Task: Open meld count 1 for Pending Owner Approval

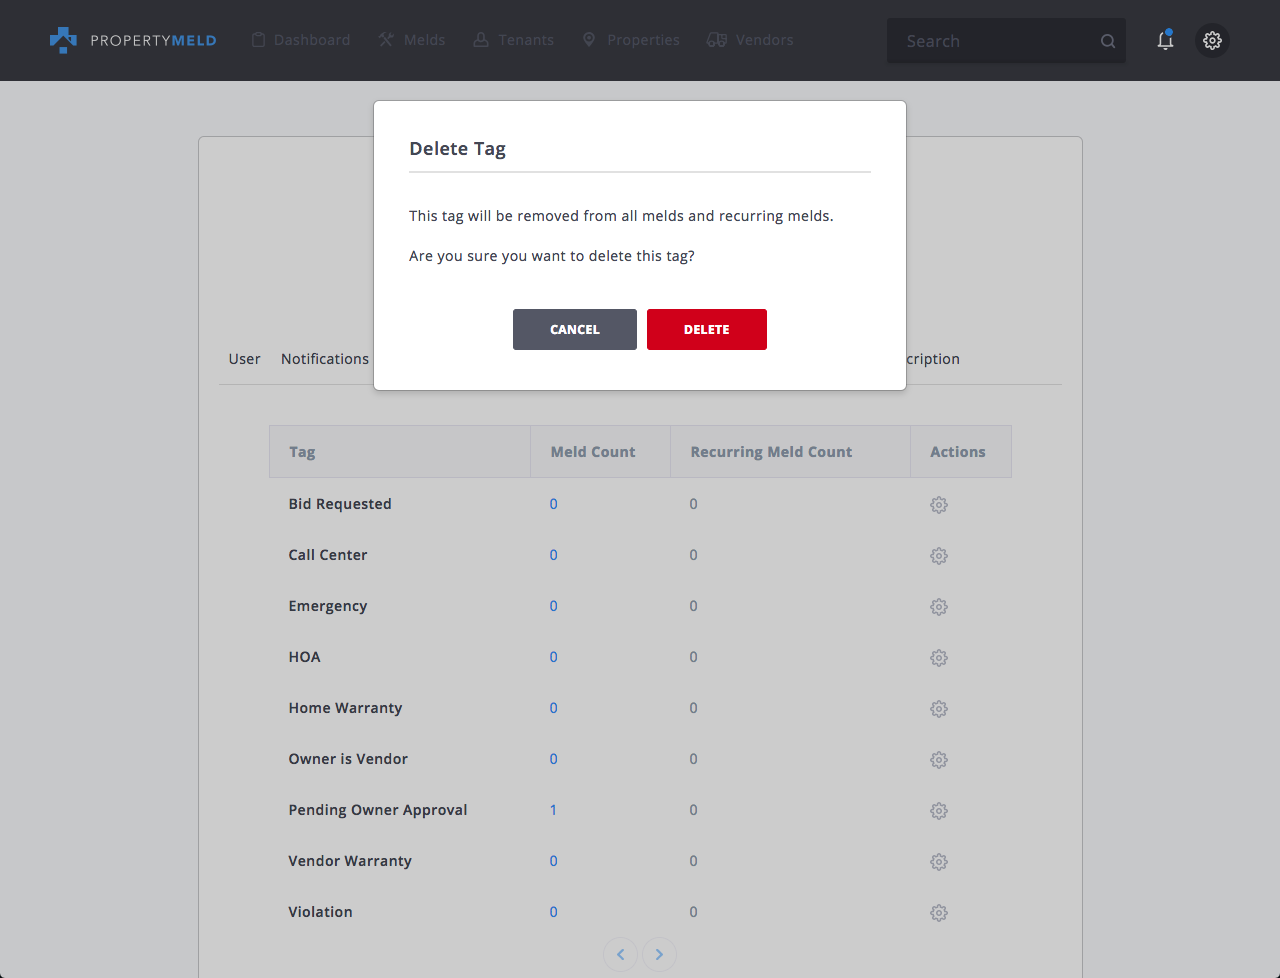Action: [x=553, y=810]
